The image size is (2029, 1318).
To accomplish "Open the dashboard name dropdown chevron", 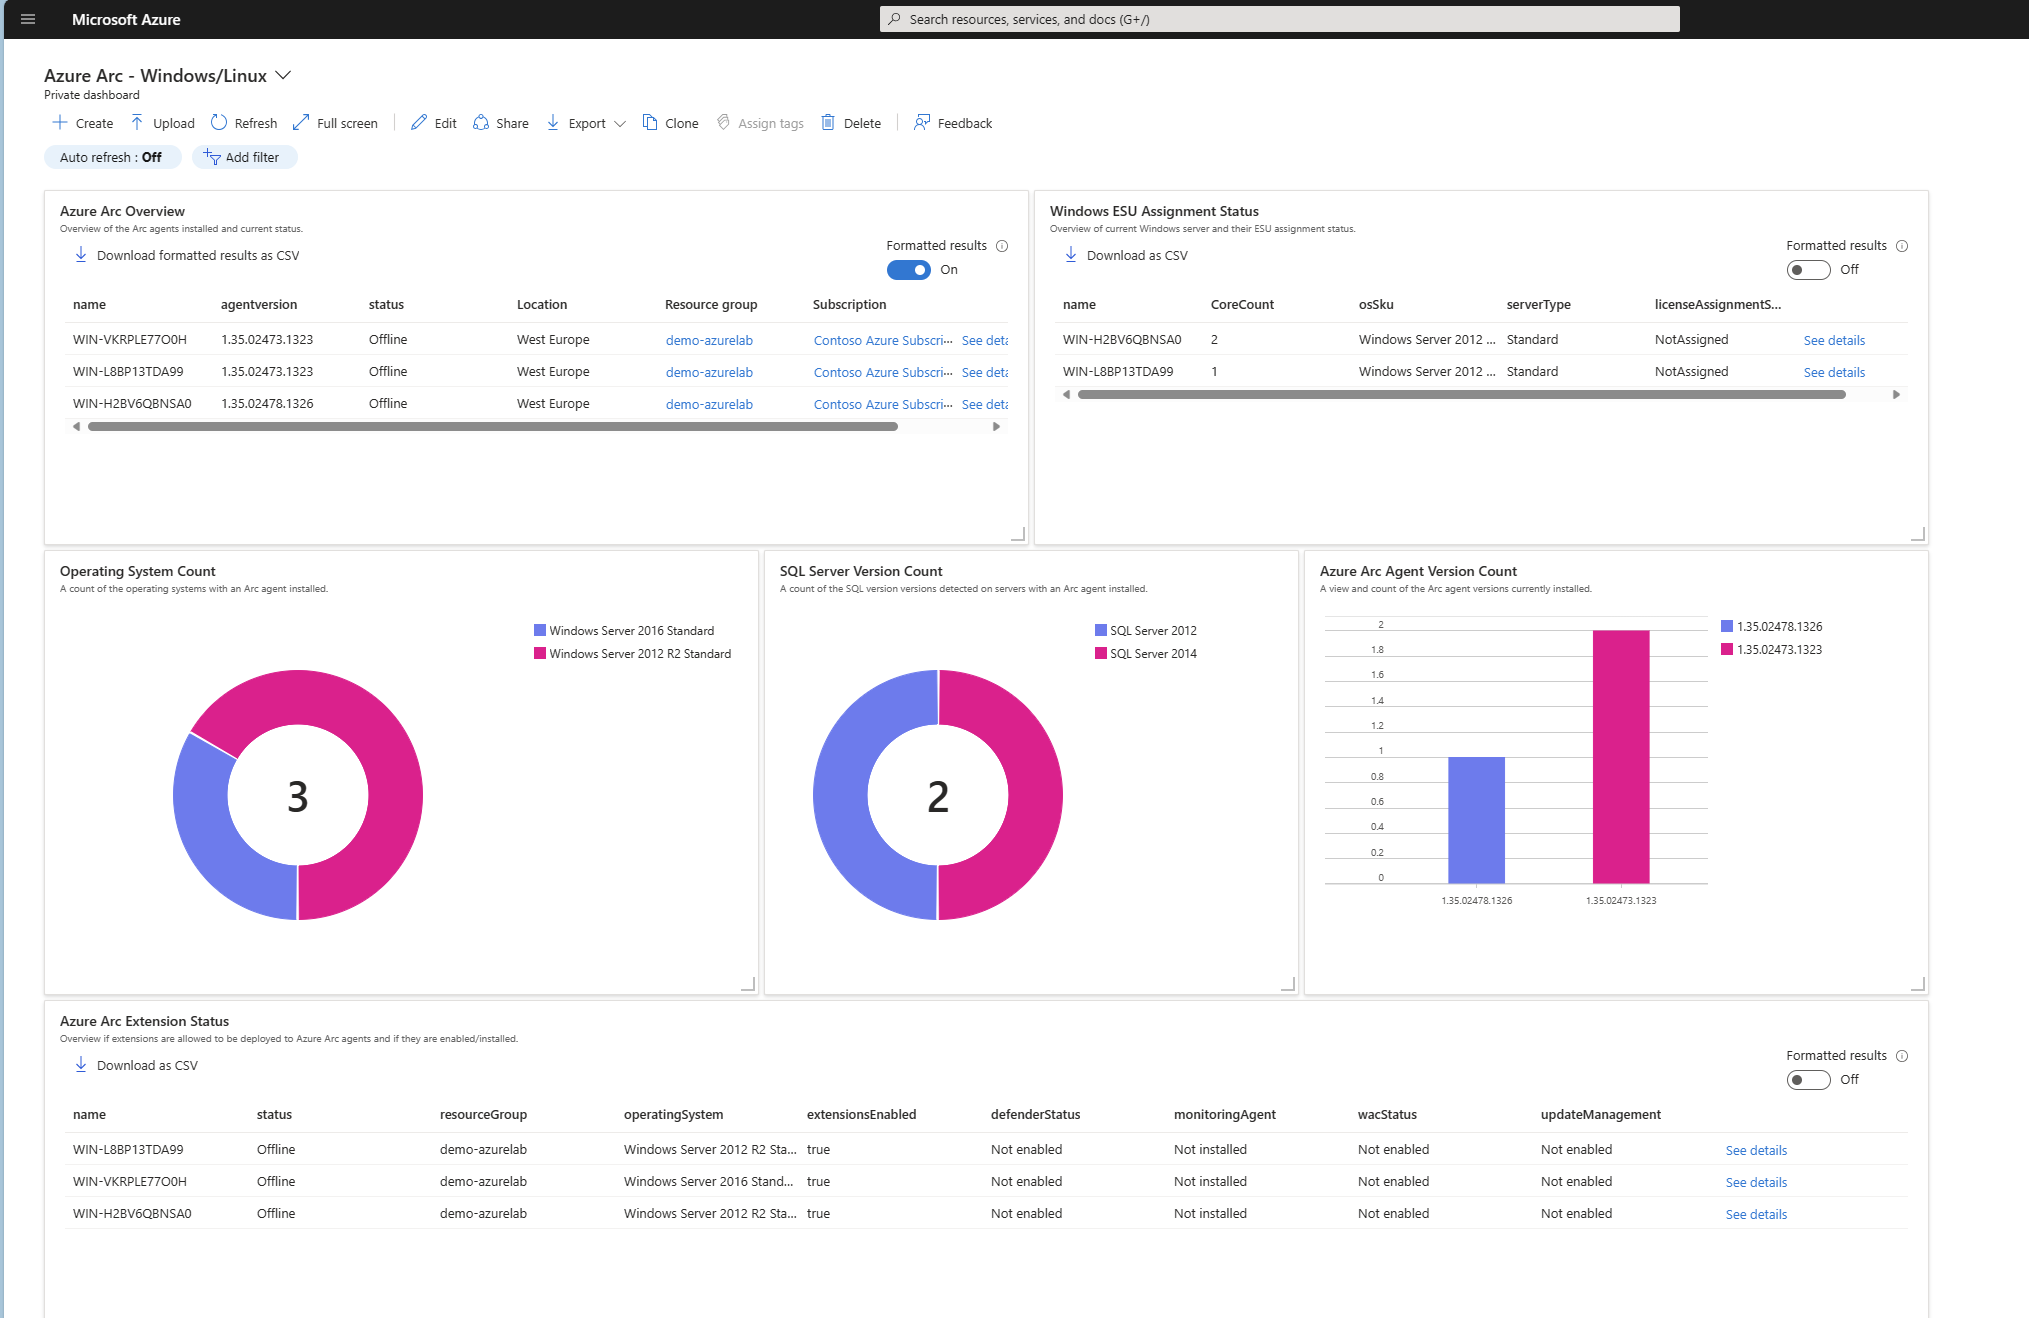I will click(283, 75).
